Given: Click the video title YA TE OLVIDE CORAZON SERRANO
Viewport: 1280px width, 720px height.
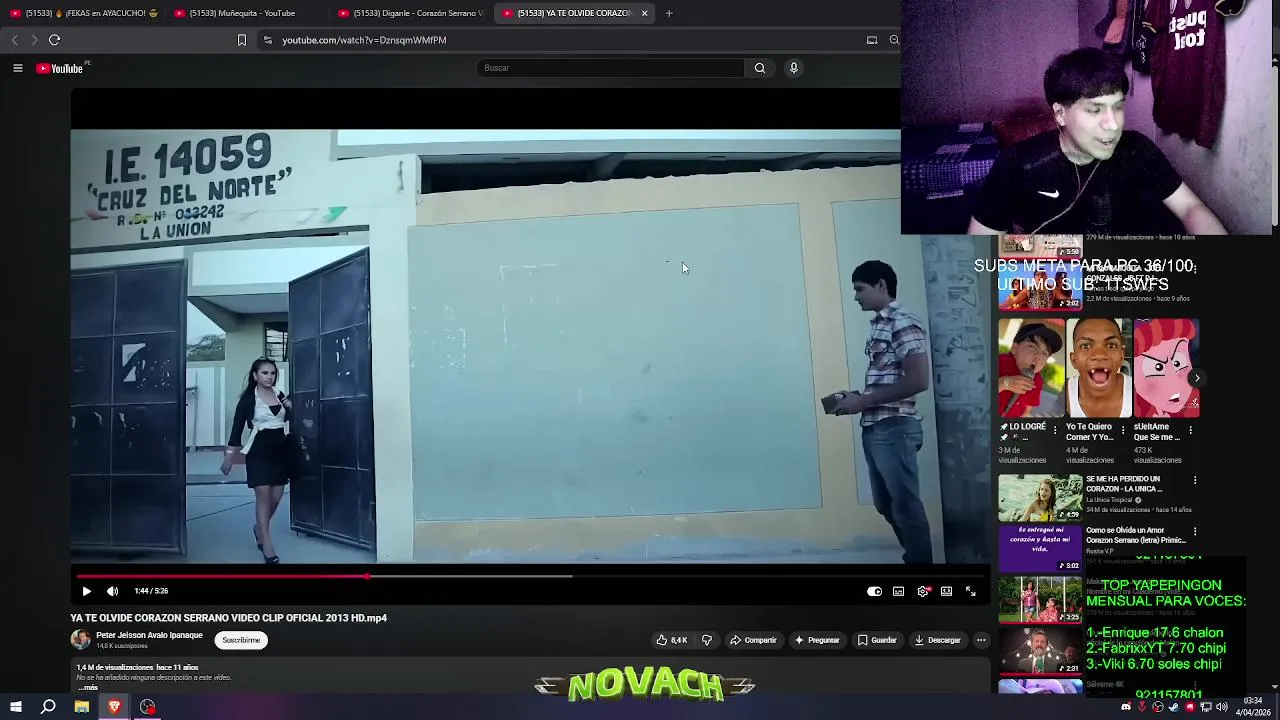Looking at the screenshot, I should pos(228,618).
